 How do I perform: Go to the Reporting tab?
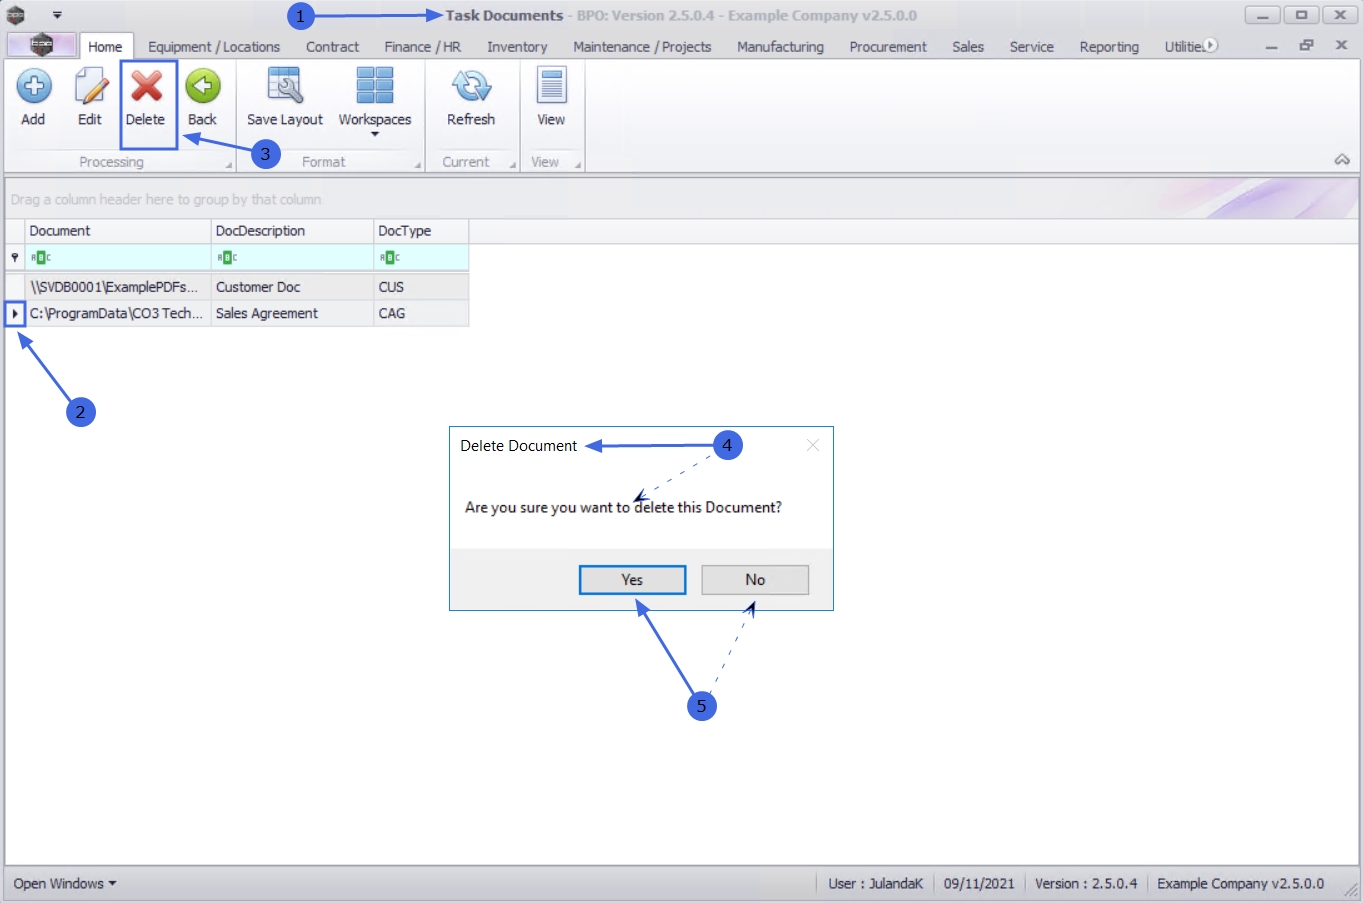[x=1109, y=47]
